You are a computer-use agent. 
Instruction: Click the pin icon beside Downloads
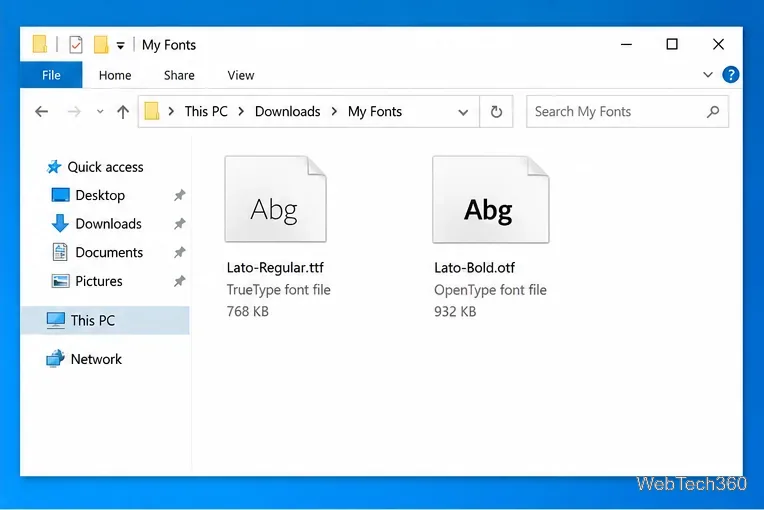(x=180, y=224)
